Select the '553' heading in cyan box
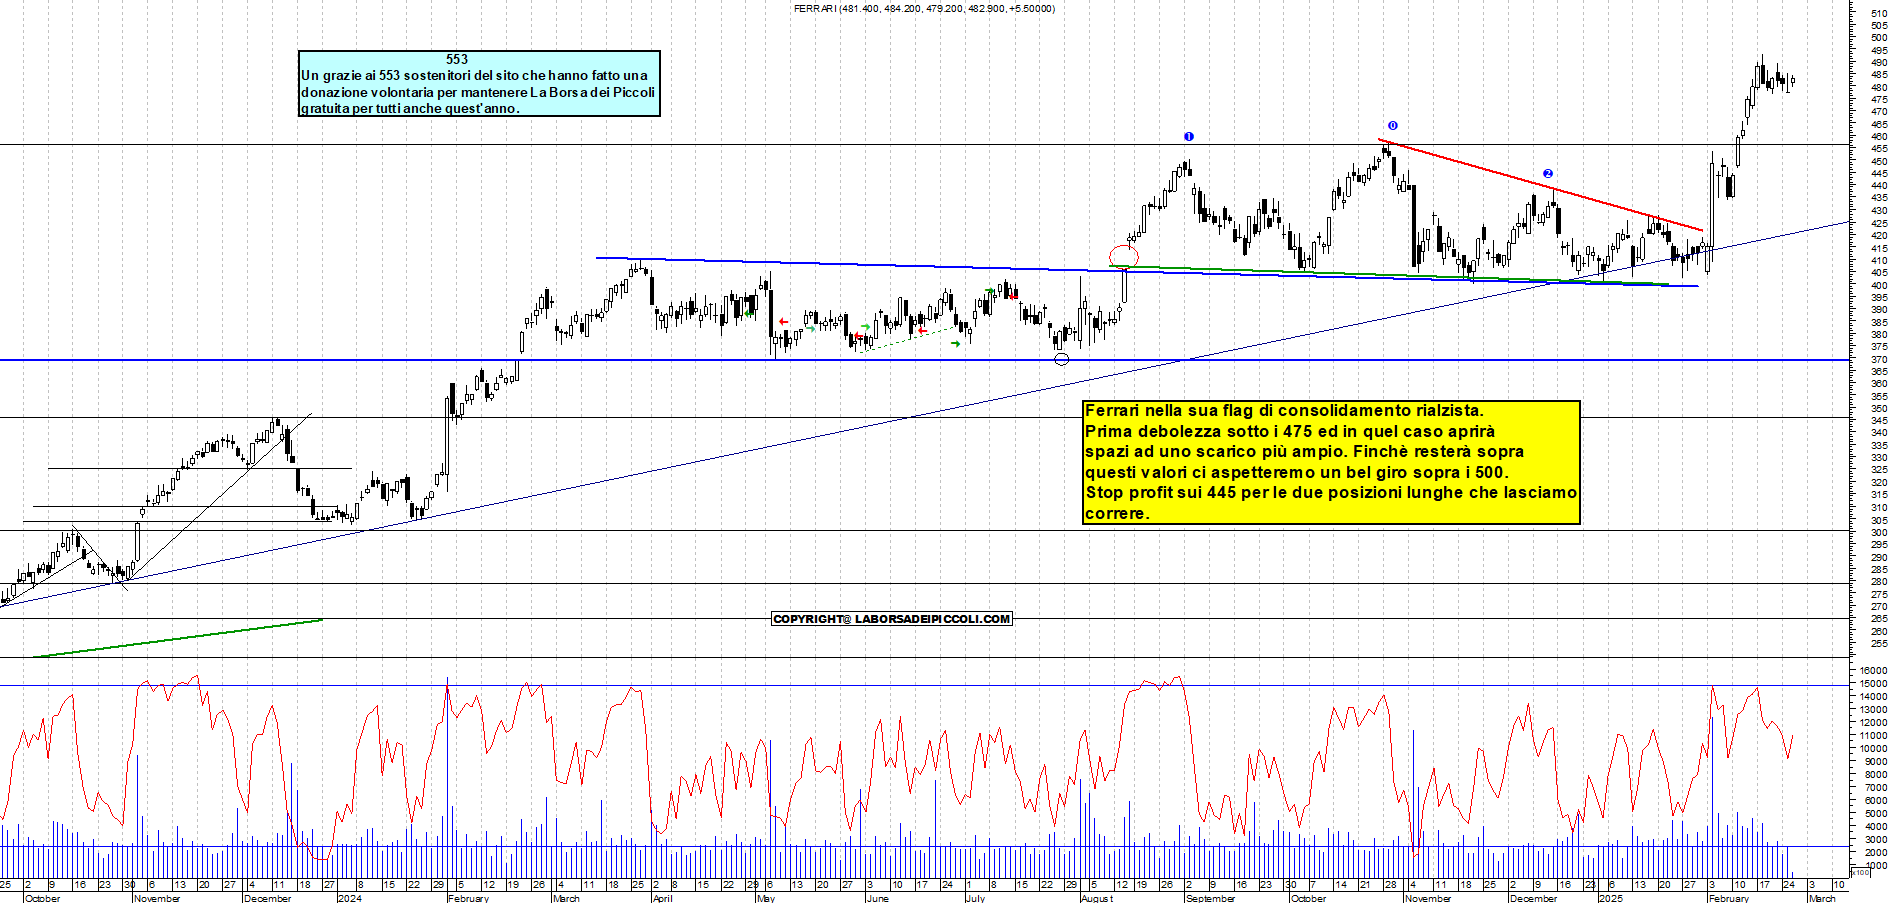The height and width of the screenshot is (903, 1890). [x=457, y=59]
